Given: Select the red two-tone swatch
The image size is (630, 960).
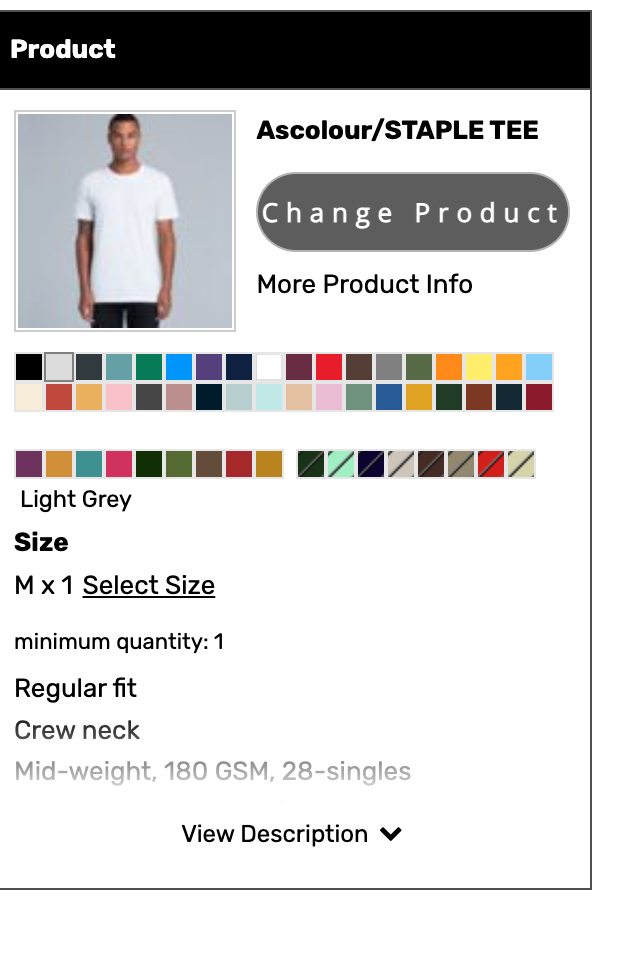Looking at the screenshot, I should coord(491,464).
